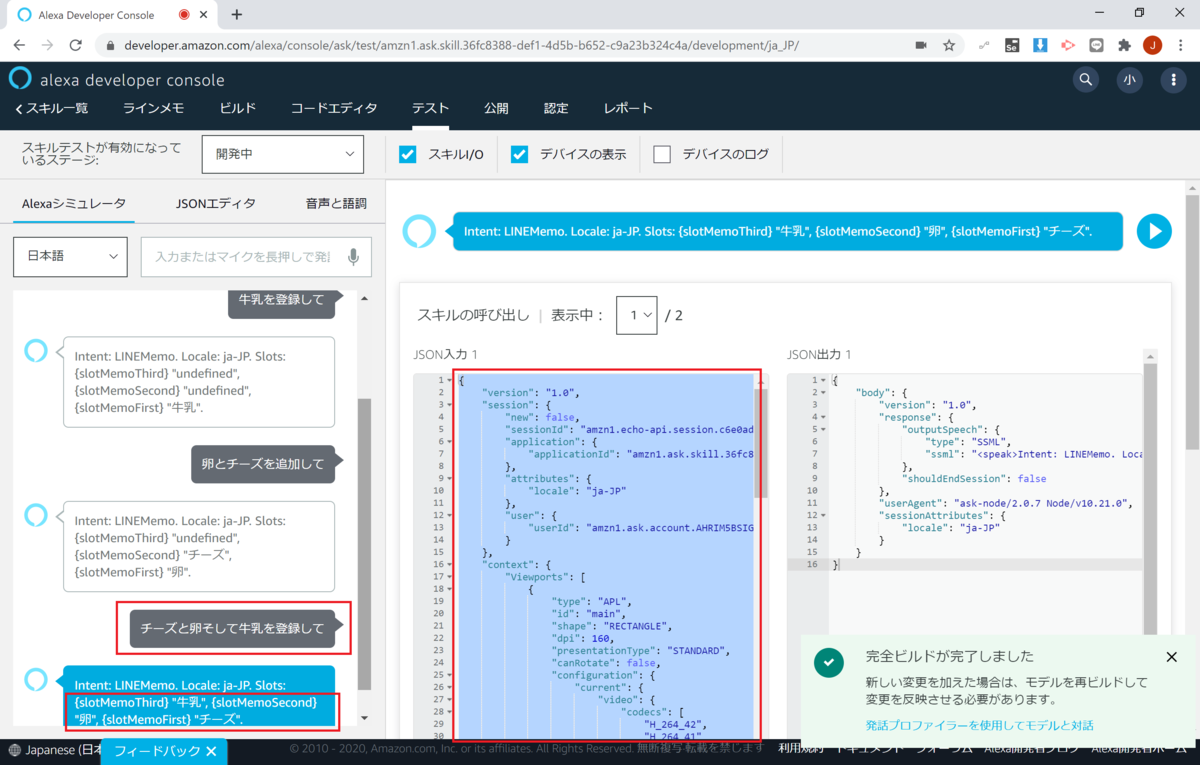This screenshot has width=1200, height=765.
Task: Open the Chrome profile avatar J
Action: point(1152,46)
